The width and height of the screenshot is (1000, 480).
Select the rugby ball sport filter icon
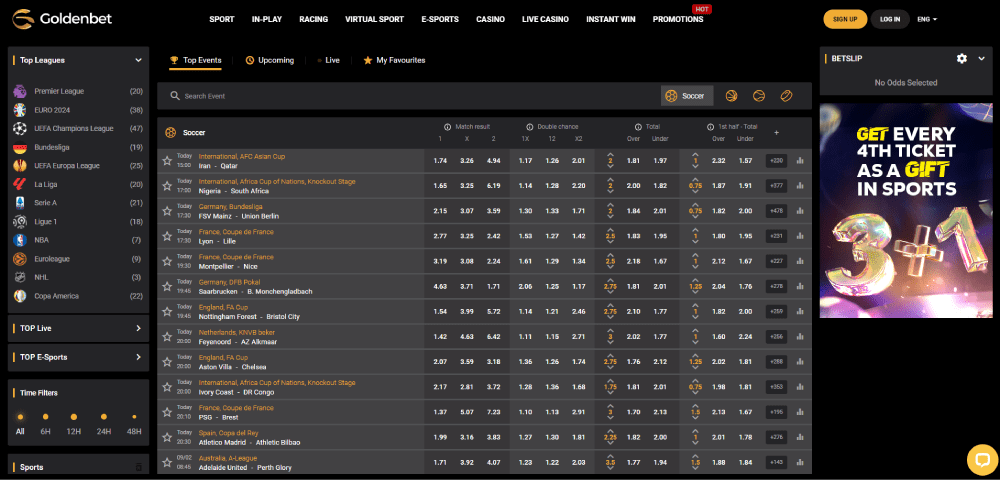coord(786,96)
